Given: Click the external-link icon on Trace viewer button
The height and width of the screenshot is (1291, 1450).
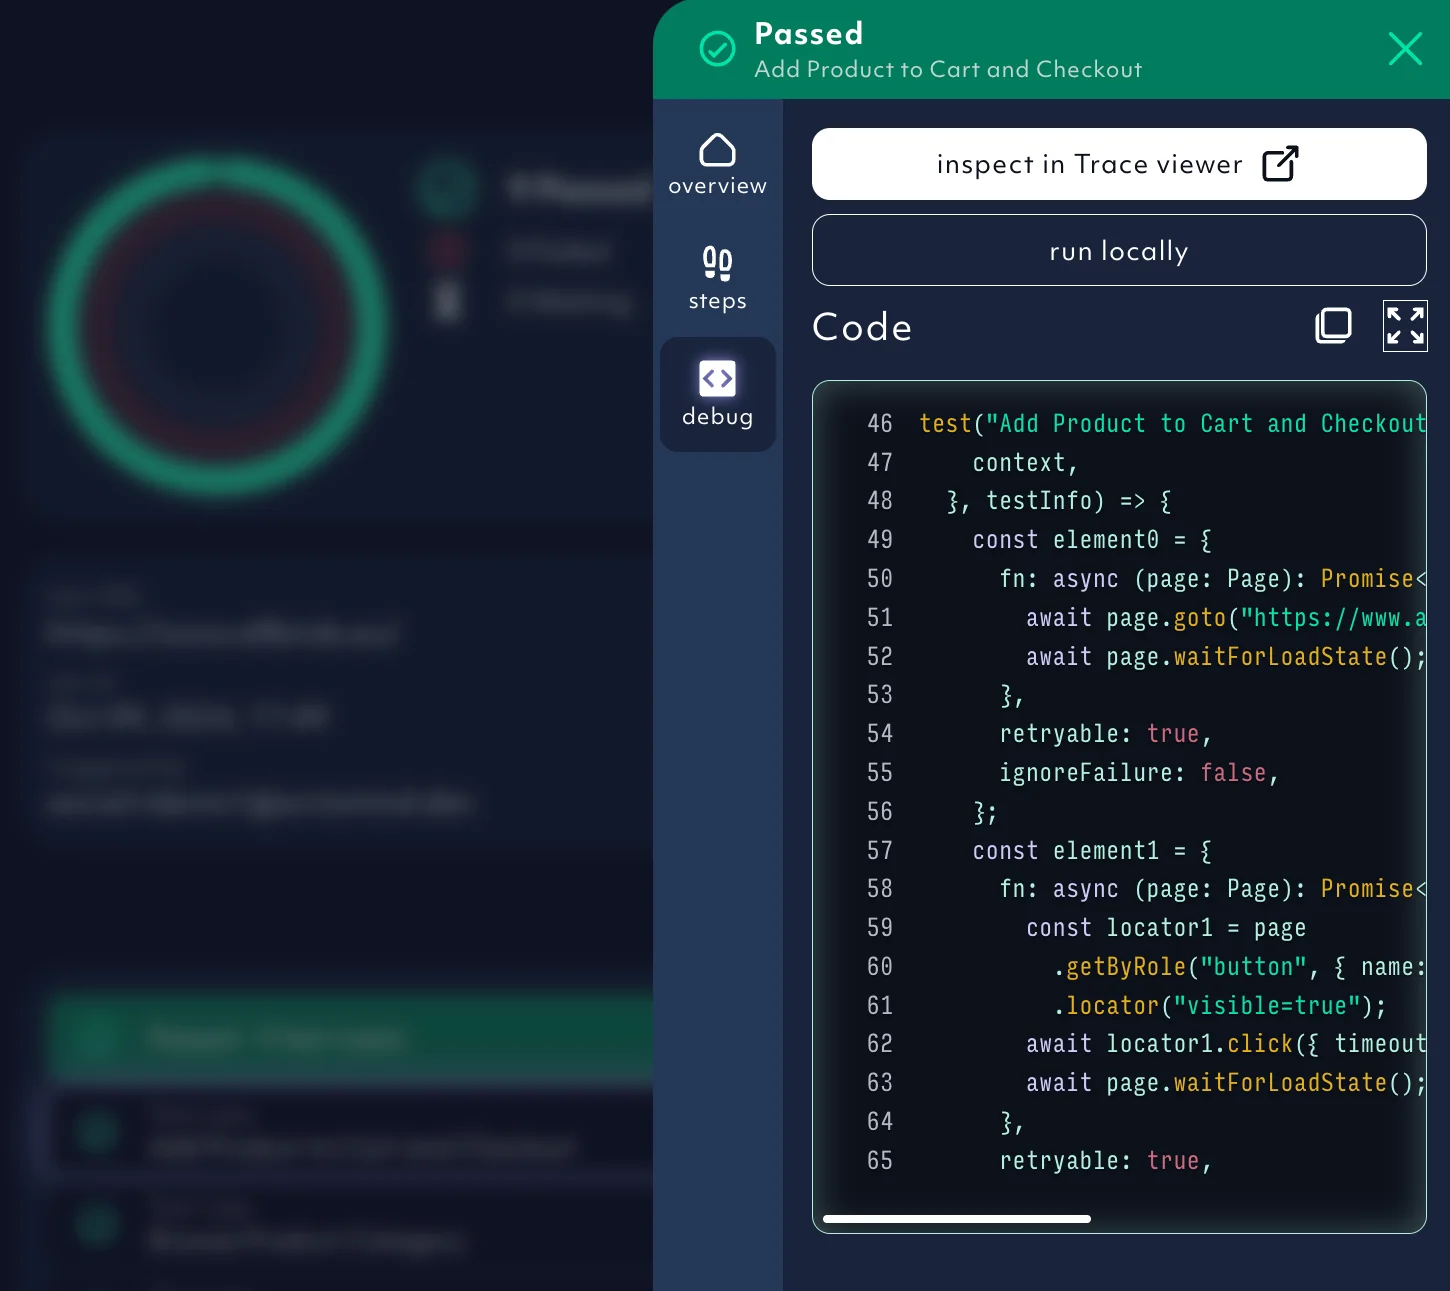Looking at the screenshot, I should pyautogui.click(x=1281, y=163).
